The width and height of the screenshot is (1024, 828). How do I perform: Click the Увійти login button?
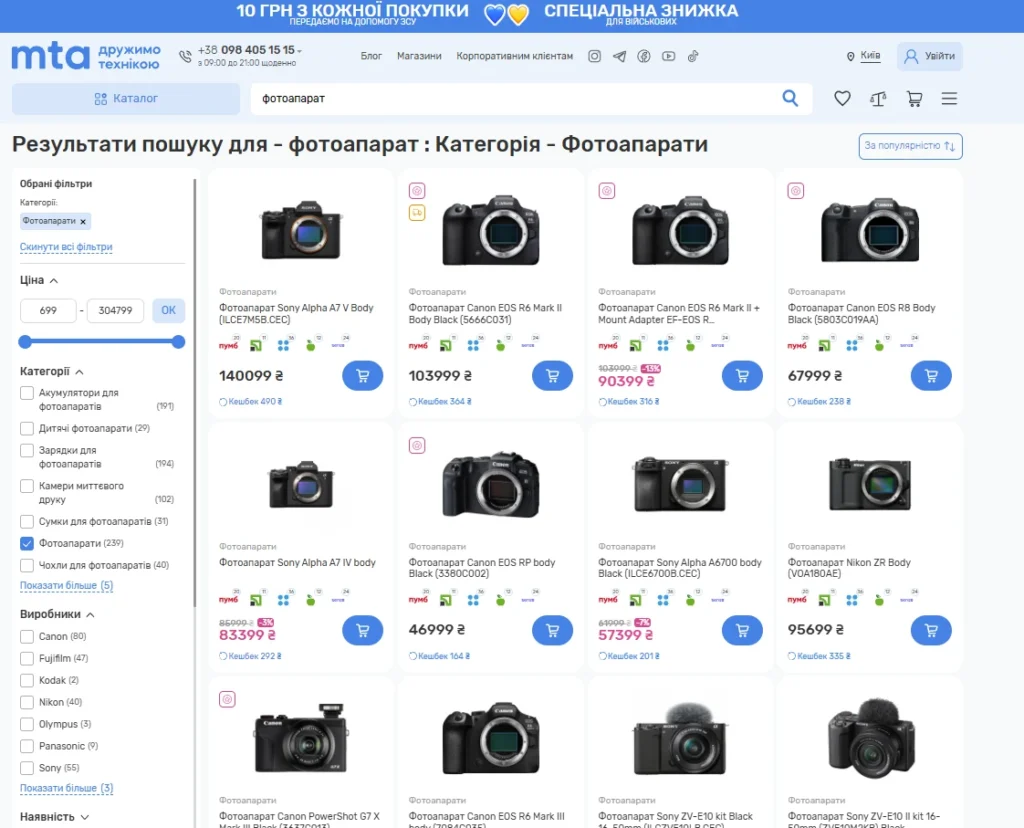(929, 56)
